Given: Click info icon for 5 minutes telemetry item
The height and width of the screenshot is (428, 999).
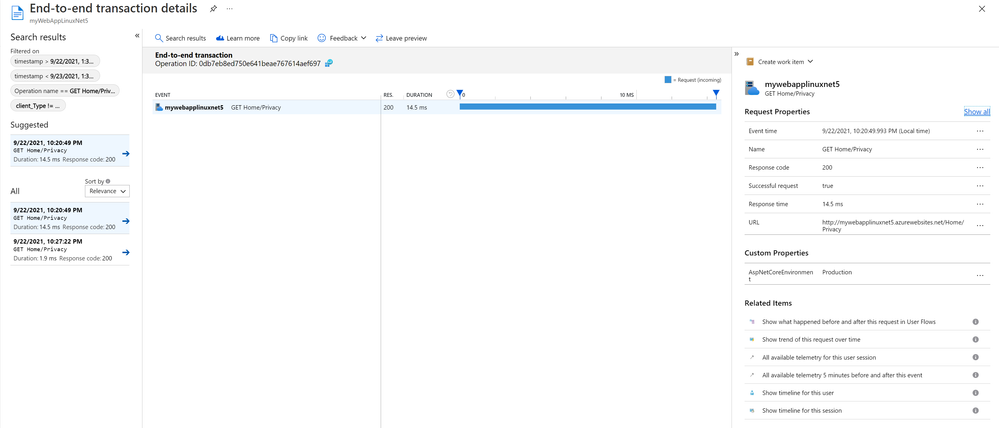Looking at the screenshot, I should point(975,375).
